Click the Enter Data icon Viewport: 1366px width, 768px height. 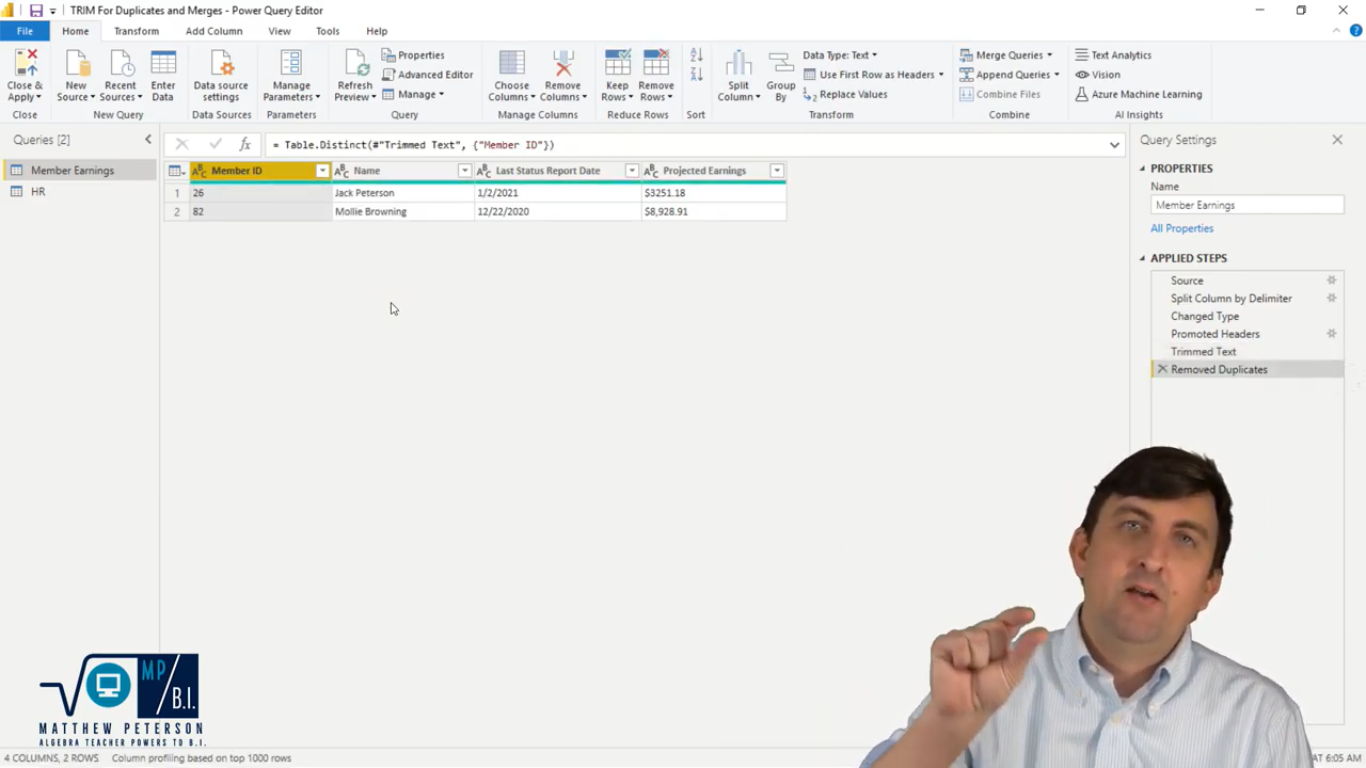coord(163,64)
